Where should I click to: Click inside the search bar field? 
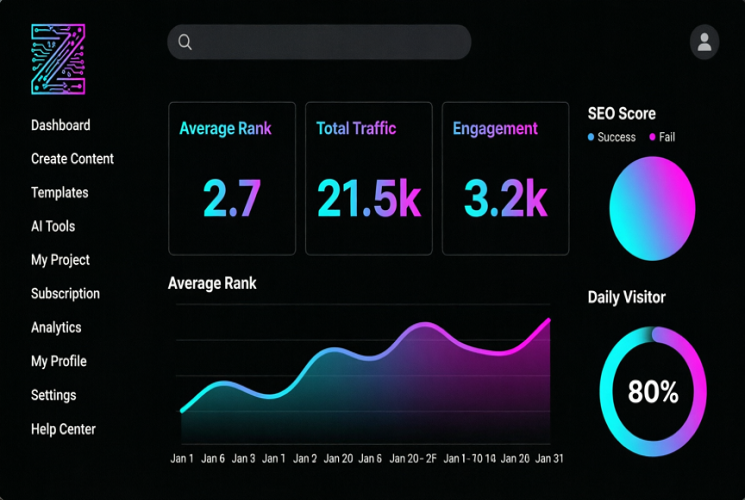click(x=319, y=42)
